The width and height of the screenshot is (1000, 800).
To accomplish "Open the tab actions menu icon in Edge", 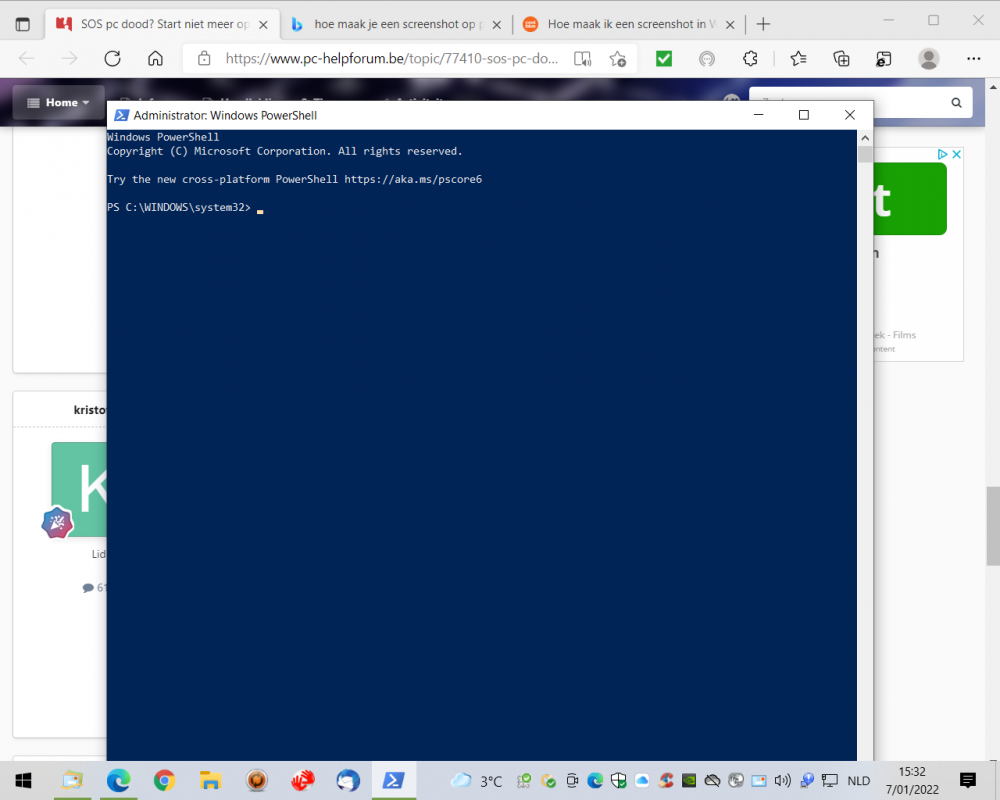I will [x=22, y=24].
